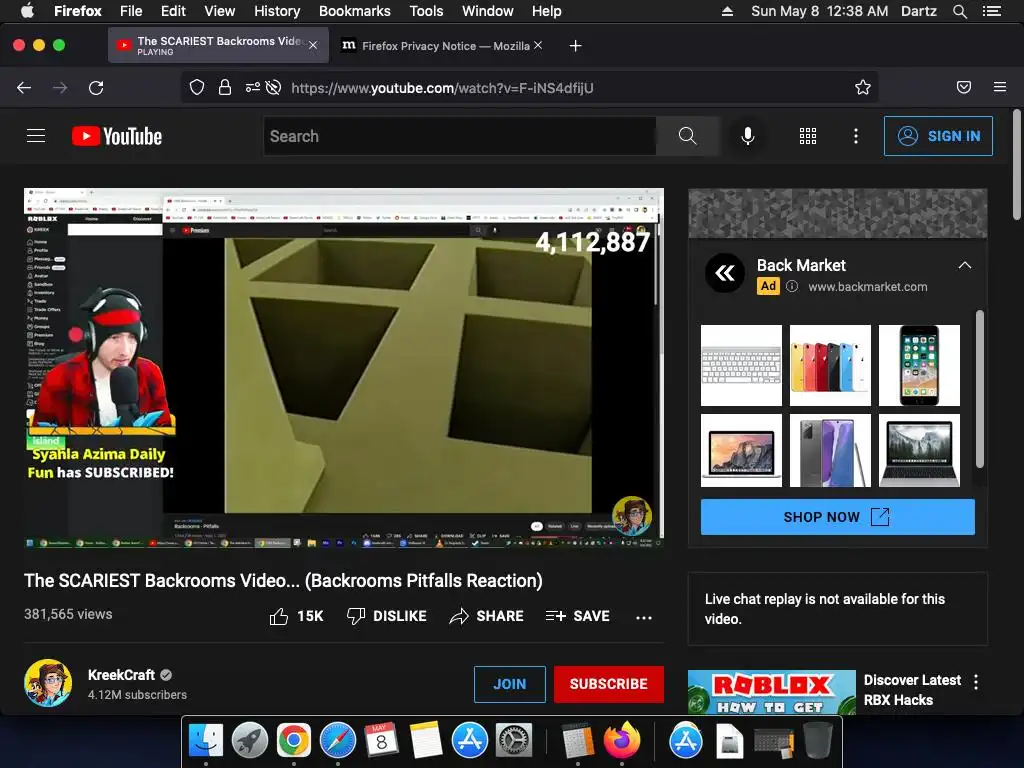Open YouTube settings three-dot menu
The image size is (1024, 768).
(856, 136)
